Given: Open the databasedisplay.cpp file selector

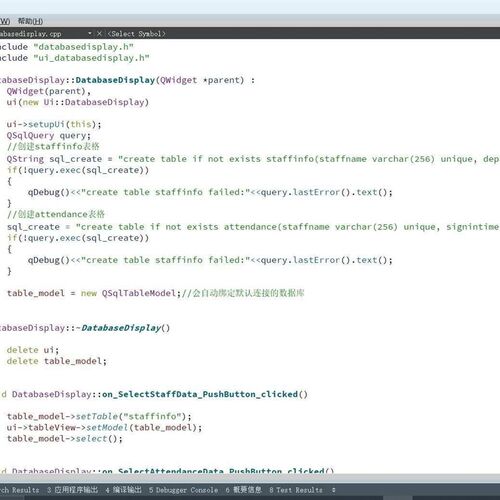Looking at the screenshot, I should (31, 34).
